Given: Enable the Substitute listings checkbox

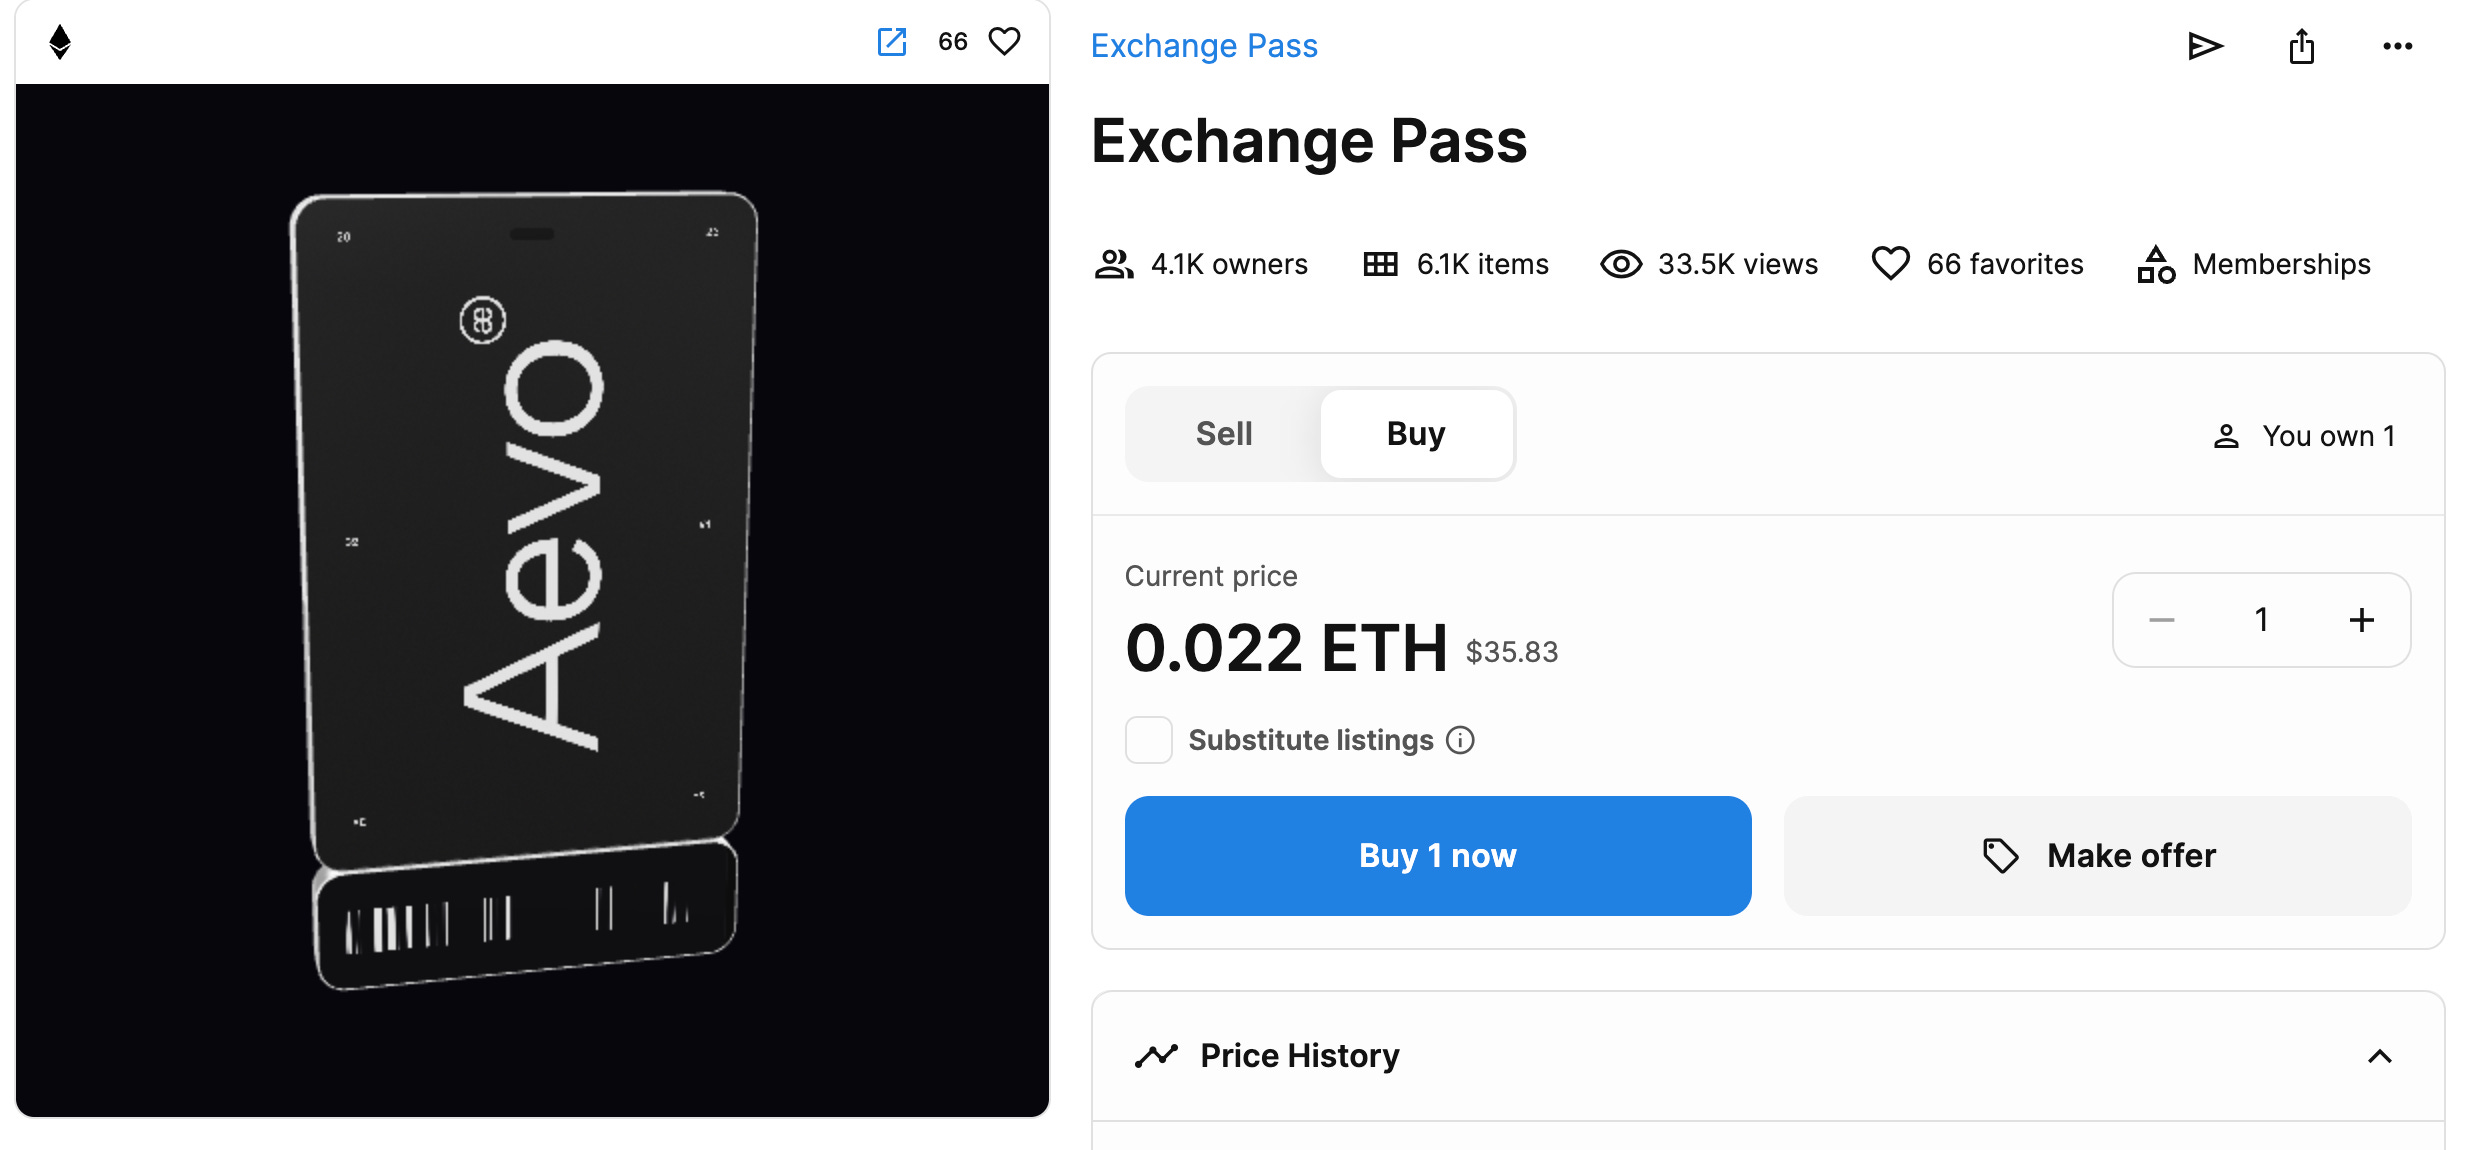Looking at the screenshot, I should 1148,740.
